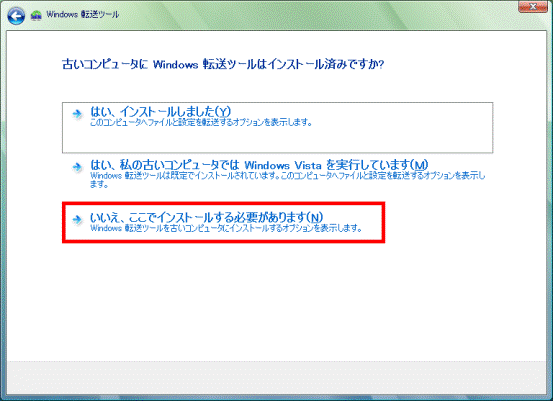Select the Windows Vista を実行しています(M) option
The image size is (553, 401).
277,174
